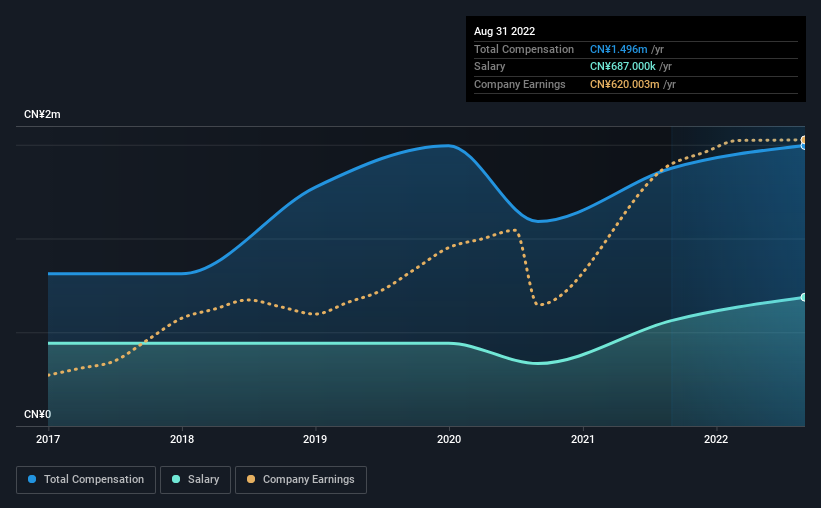Click the 2020 x-axis label

(449, 439)
